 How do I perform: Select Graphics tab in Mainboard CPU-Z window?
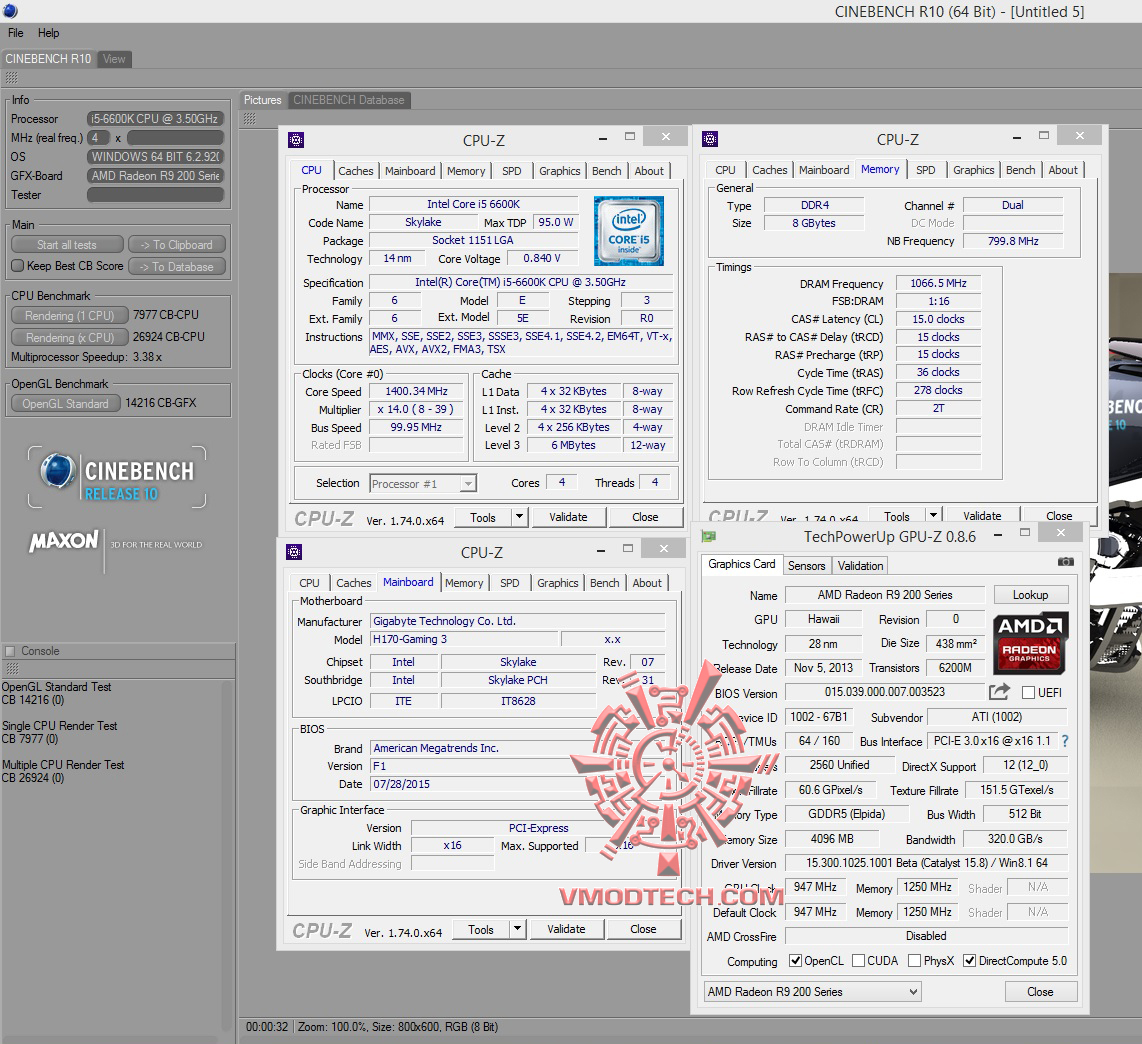click(x=558, y=583)
